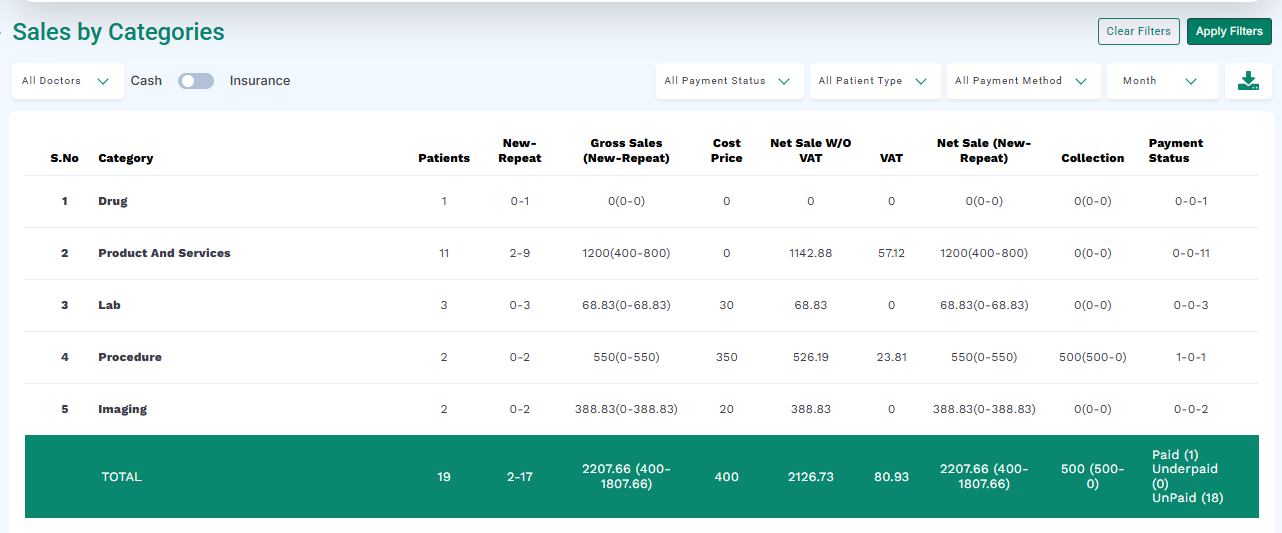Click Procedure collection 500(500-0)

pos(1093,357)
